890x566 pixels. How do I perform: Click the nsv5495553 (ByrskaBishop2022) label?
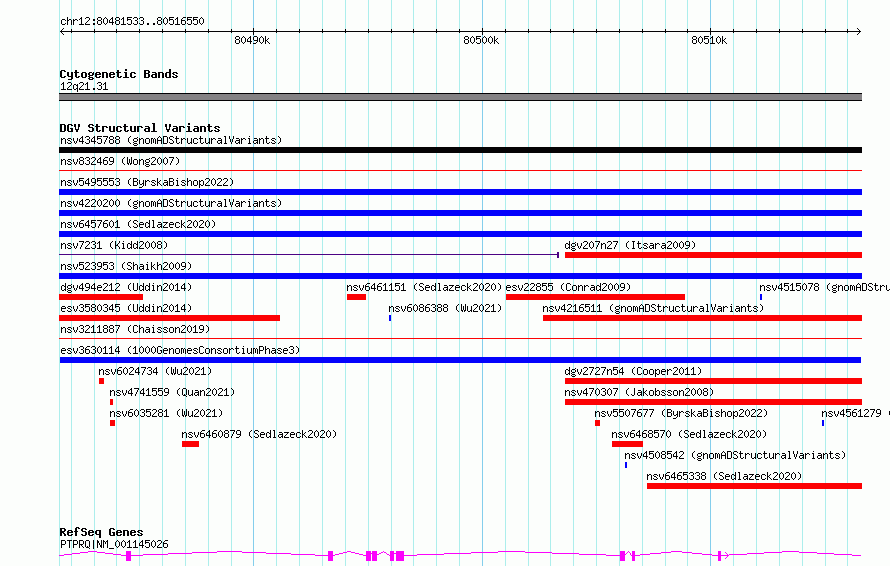[x=147, y=182]
